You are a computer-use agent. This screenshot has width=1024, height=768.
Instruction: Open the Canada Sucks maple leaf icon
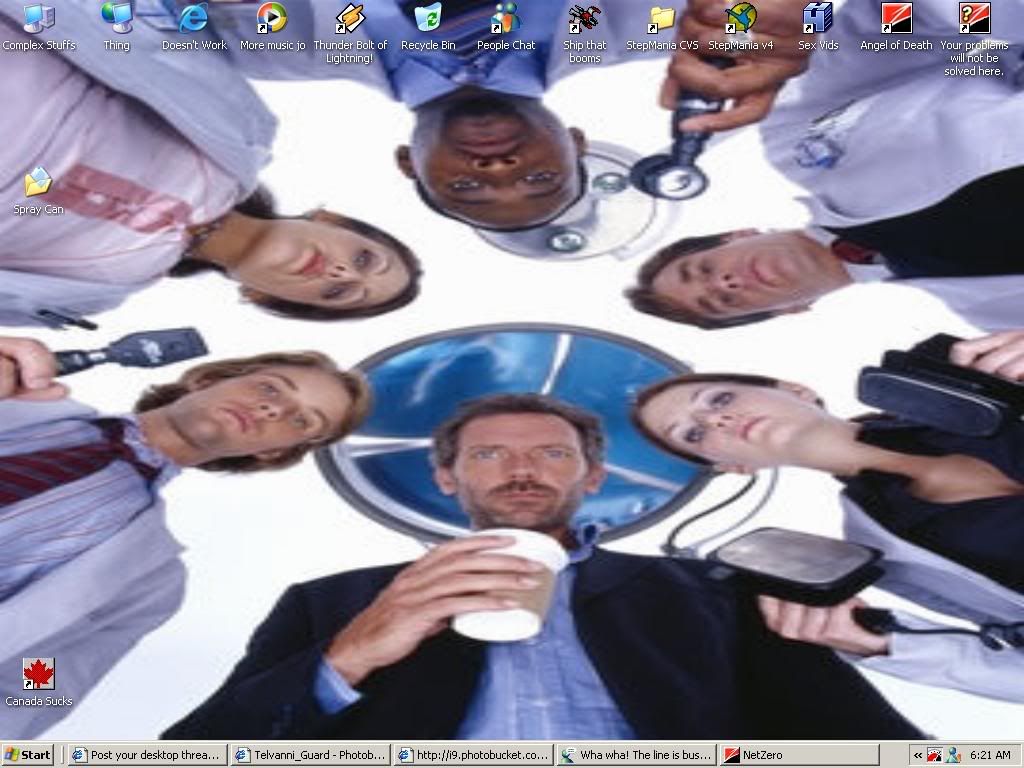38,674
